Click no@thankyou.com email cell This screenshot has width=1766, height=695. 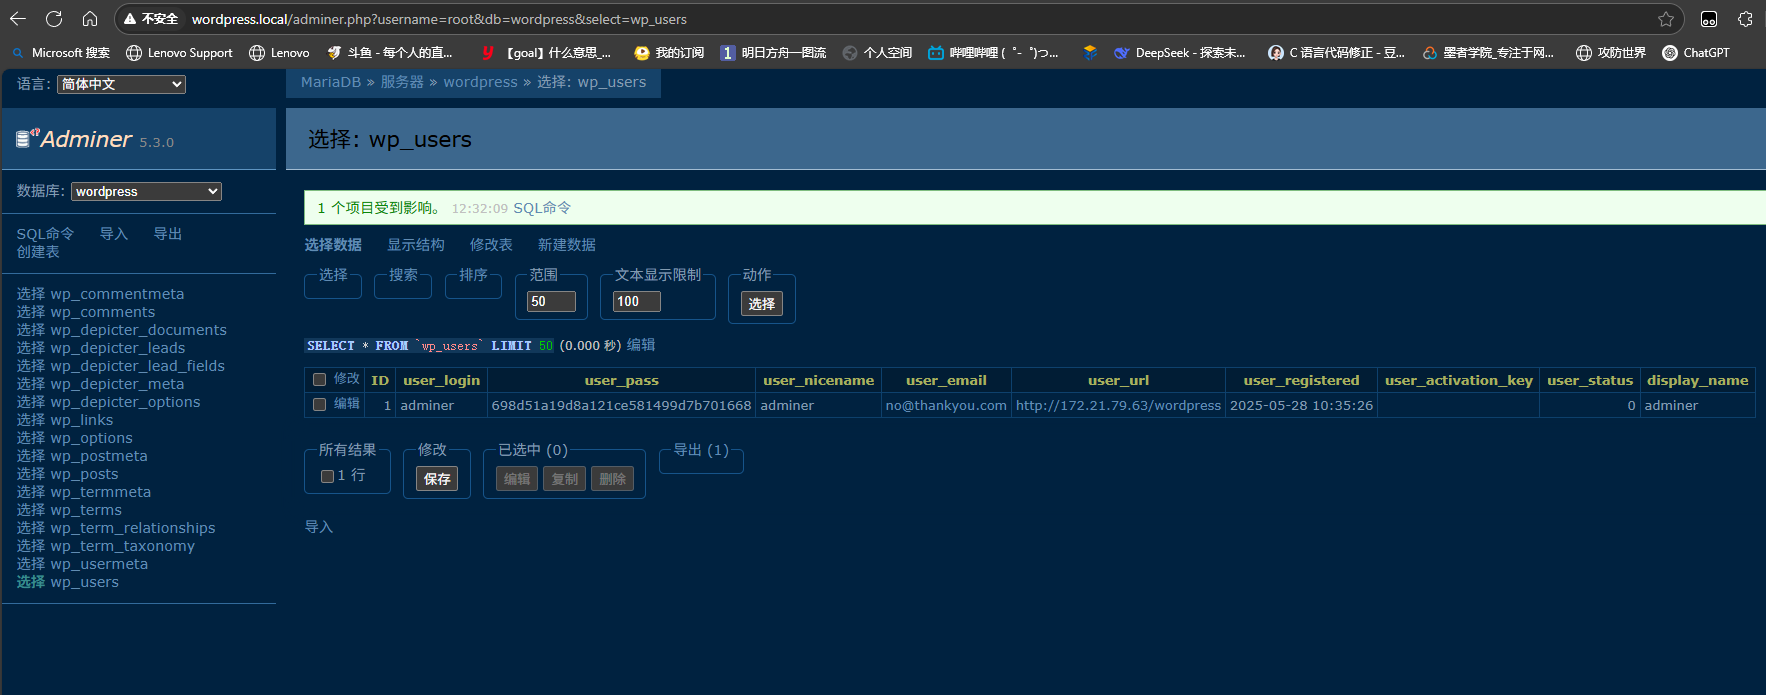tap(946, 405)
